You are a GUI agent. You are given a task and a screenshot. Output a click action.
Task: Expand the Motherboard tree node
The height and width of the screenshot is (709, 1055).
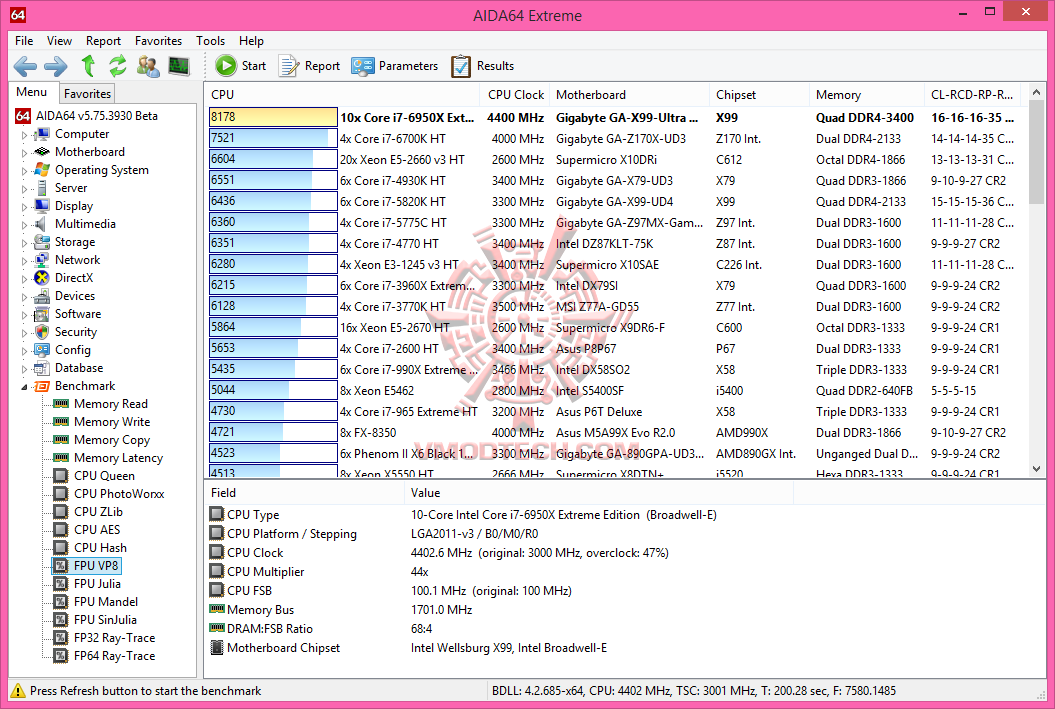(x=24, y=153)
